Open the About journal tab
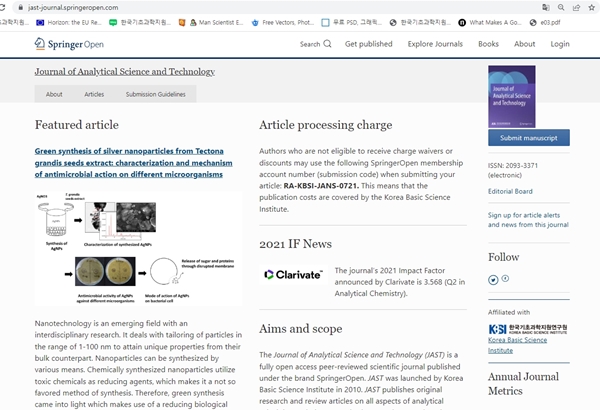Viewport: 600px width, 410px height. point(54,94)
